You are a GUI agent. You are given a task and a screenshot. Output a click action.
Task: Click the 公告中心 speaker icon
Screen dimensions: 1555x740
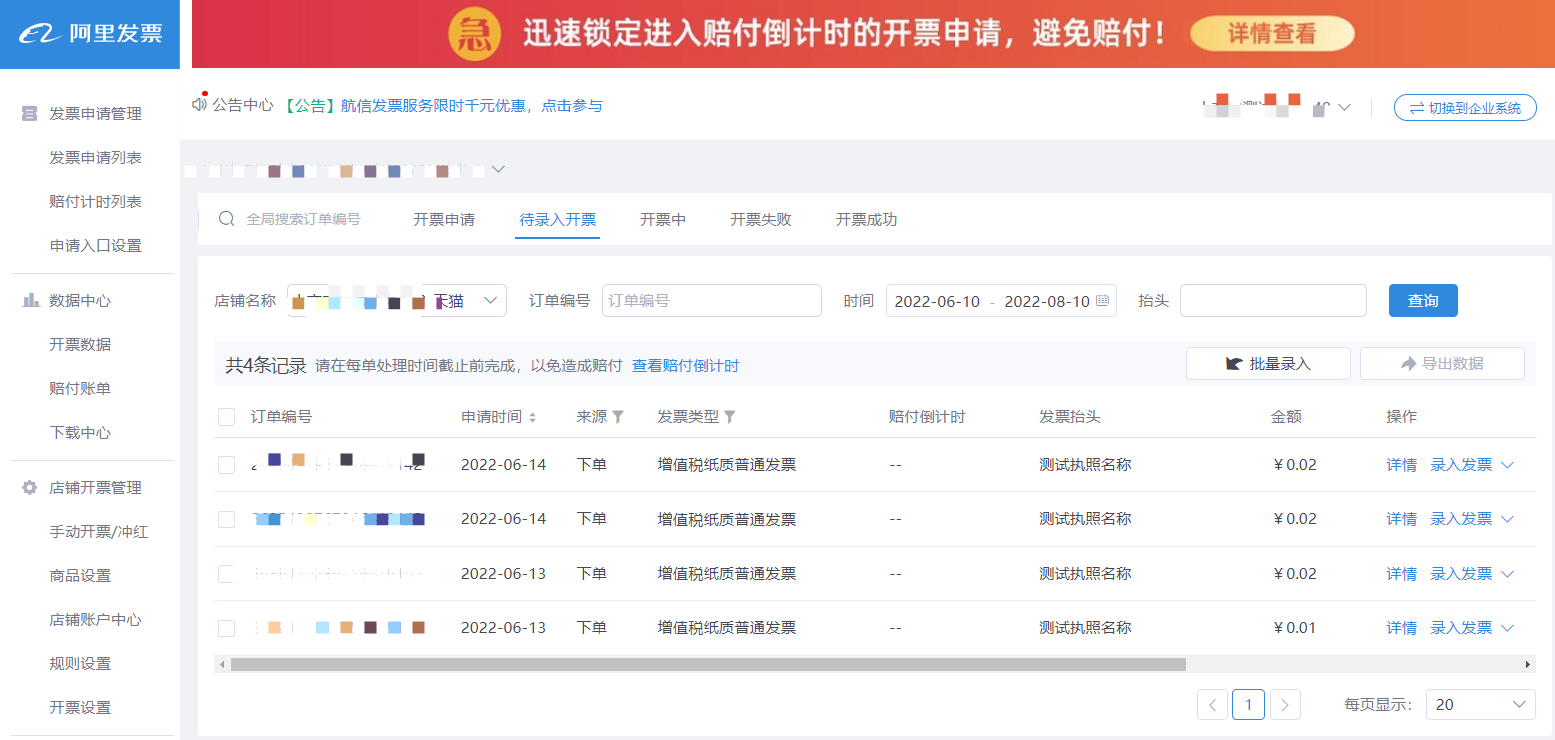click(200, 104)
